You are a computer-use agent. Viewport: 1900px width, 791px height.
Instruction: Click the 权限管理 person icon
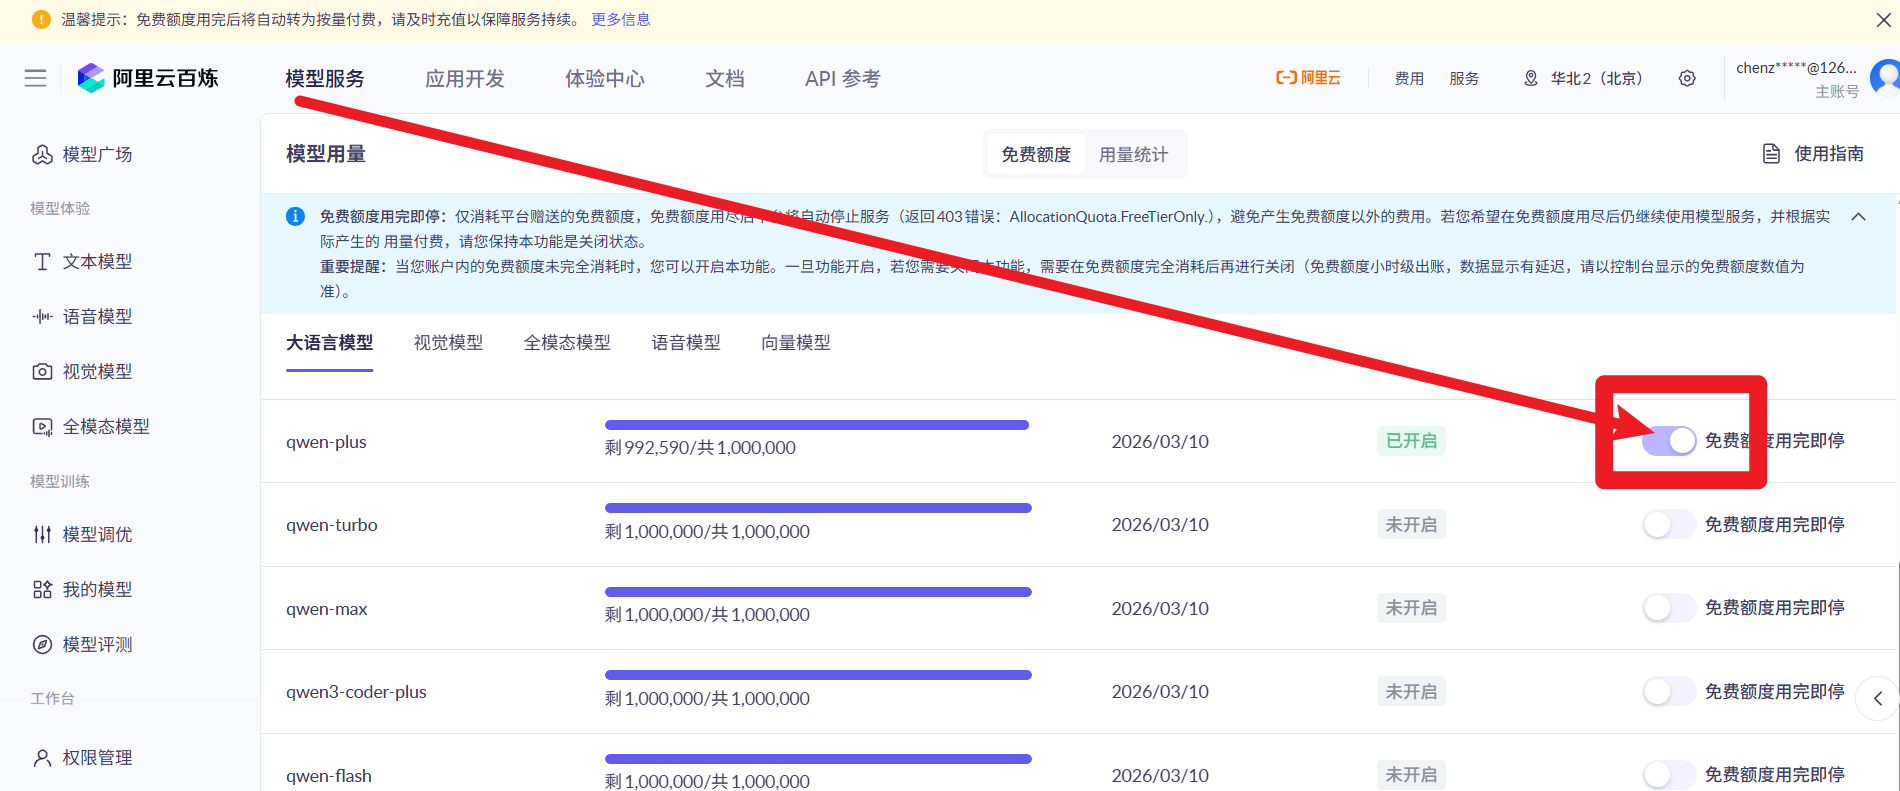[42, 757]
